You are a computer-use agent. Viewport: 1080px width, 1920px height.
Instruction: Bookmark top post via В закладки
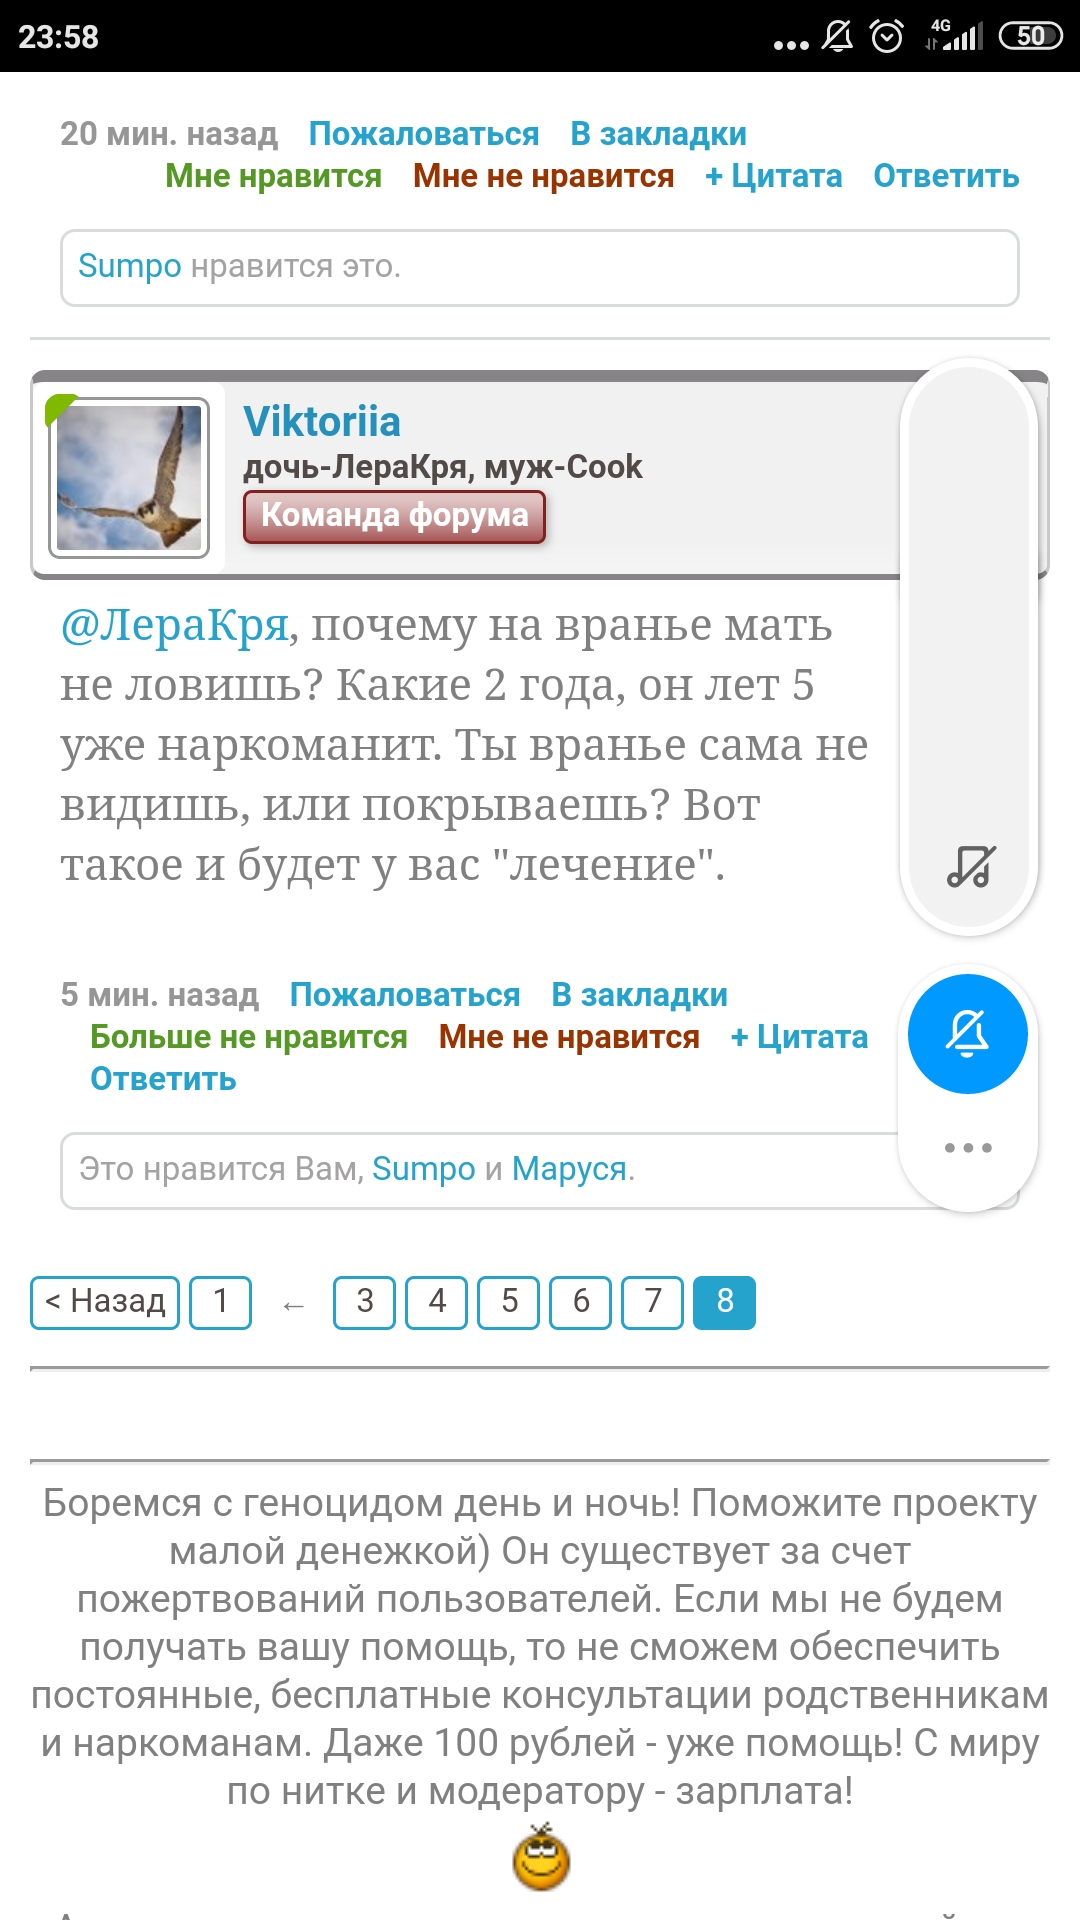(658, 134)
